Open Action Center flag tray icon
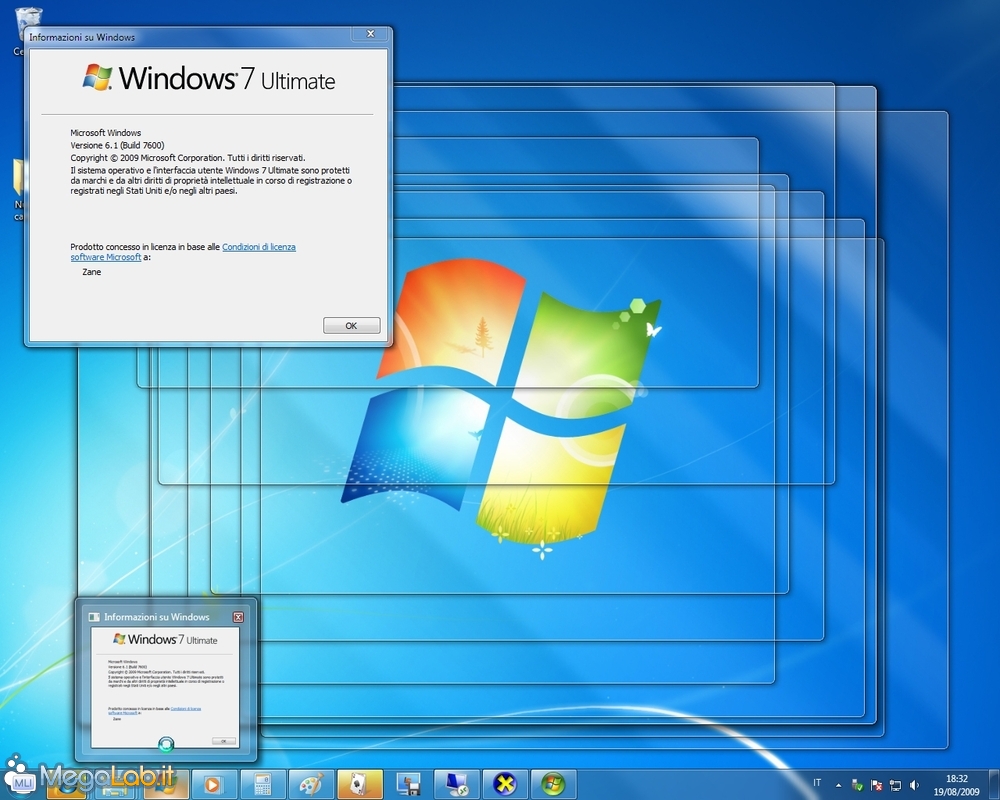Image resolution: width=1000 pixels, height=800 pixels. [876, 785]
